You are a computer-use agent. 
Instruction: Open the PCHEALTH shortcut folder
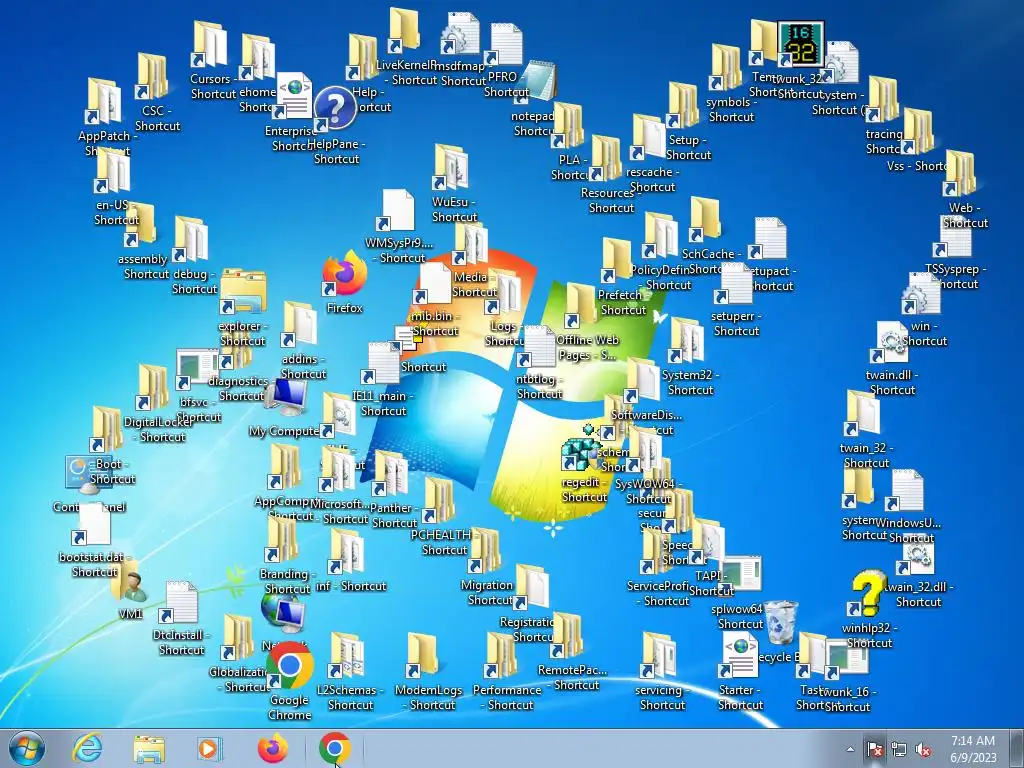(x=439, y=501)
